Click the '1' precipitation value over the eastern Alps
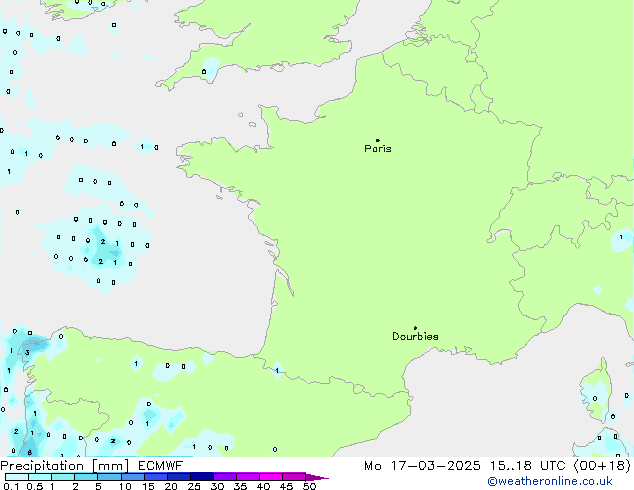 [x=621, y=237]
